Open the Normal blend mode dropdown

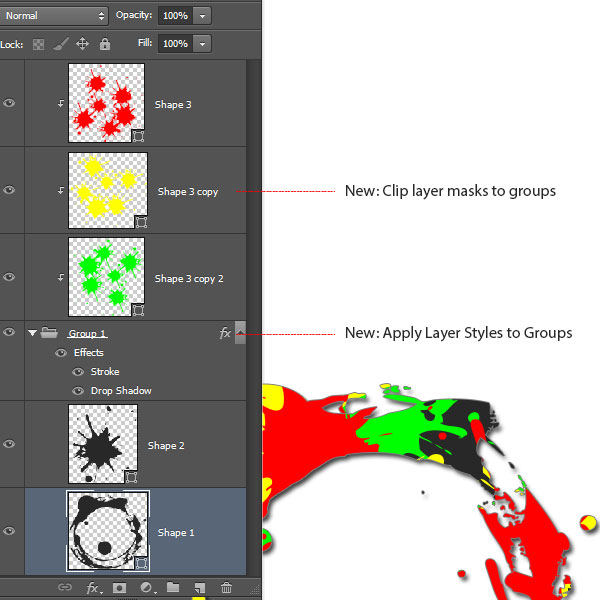coord(54,16)
